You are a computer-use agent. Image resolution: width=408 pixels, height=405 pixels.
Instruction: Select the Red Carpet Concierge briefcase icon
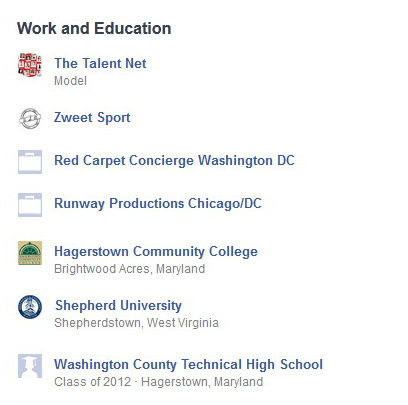(x=30, y=162)
